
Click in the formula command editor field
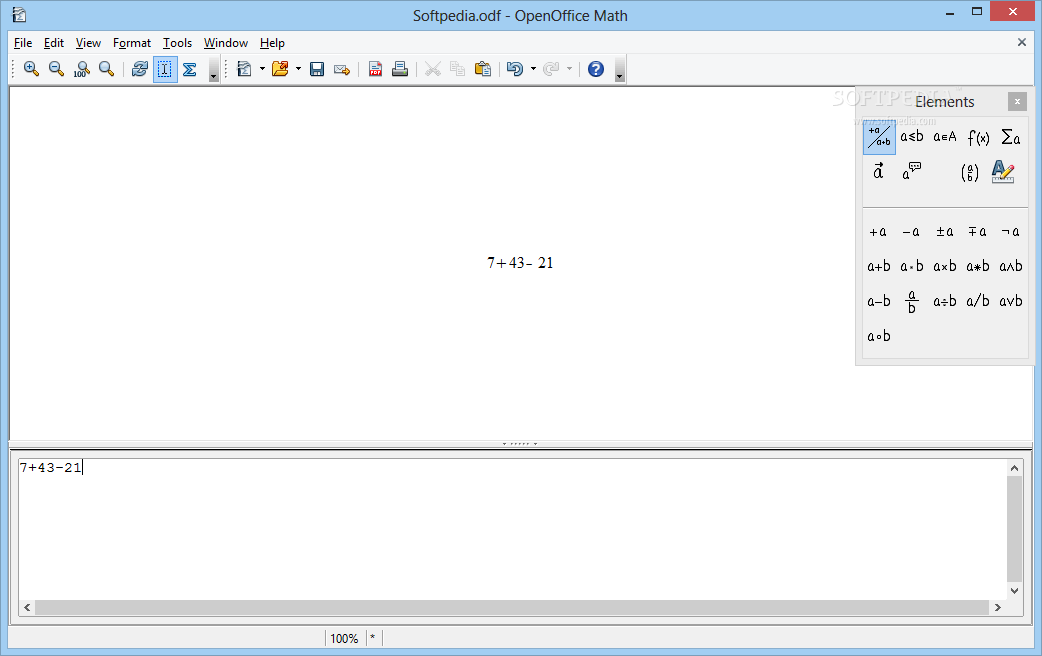pyautogui.click(x=512, y=528)
